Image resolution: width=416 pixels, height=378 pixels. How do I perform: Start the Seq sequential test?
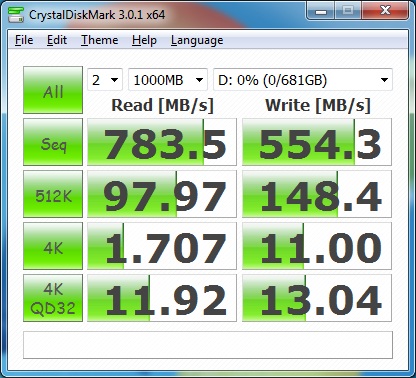click(53, 142)
